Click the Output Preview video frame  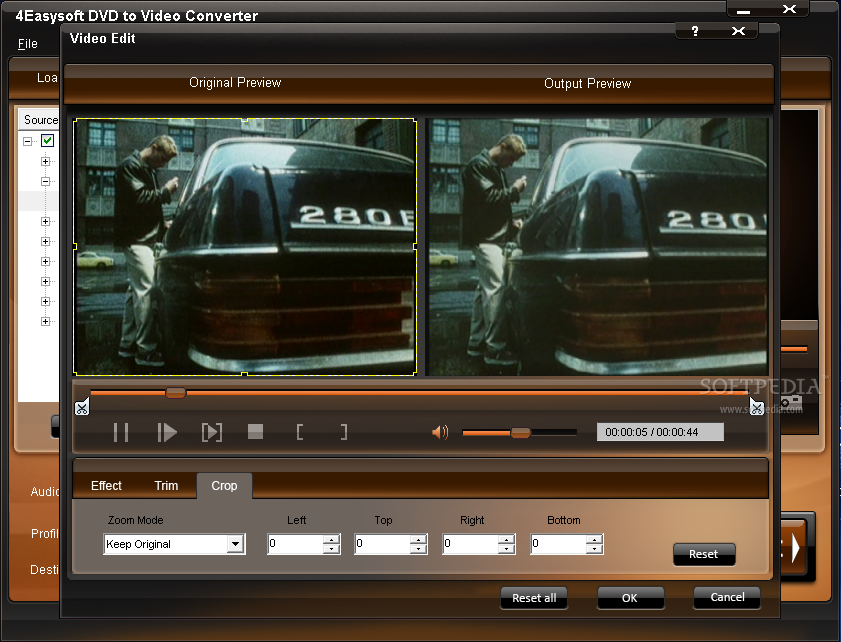coord(597,247)
